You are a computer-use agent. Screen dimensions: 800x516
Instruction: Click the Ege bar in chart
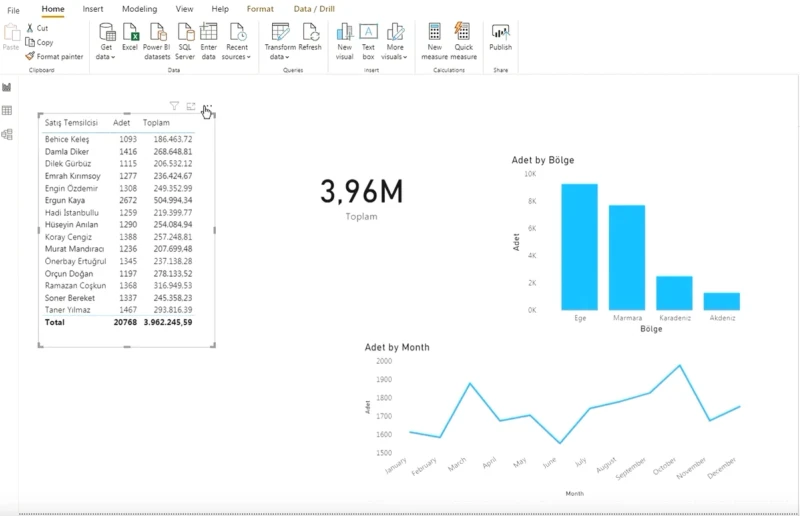(x=580, y=247)
